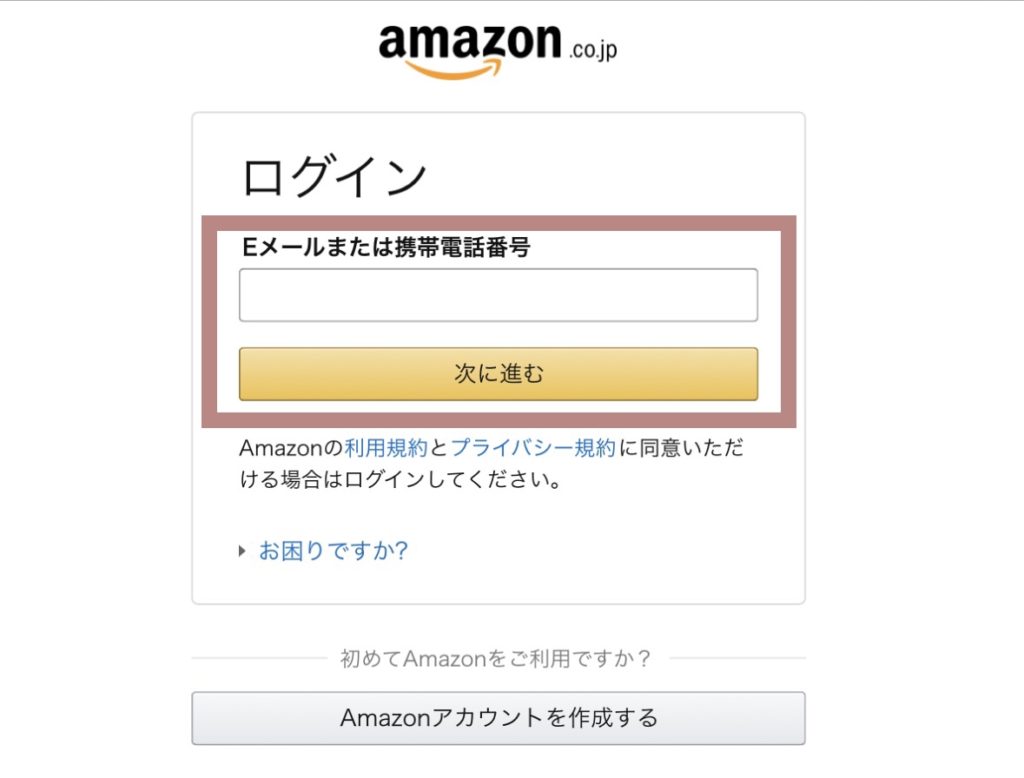The width and height of the screenshot is (1024, 778).
Task: Click the Amazon wordmark logo
Action: click(x=470, y=42)
